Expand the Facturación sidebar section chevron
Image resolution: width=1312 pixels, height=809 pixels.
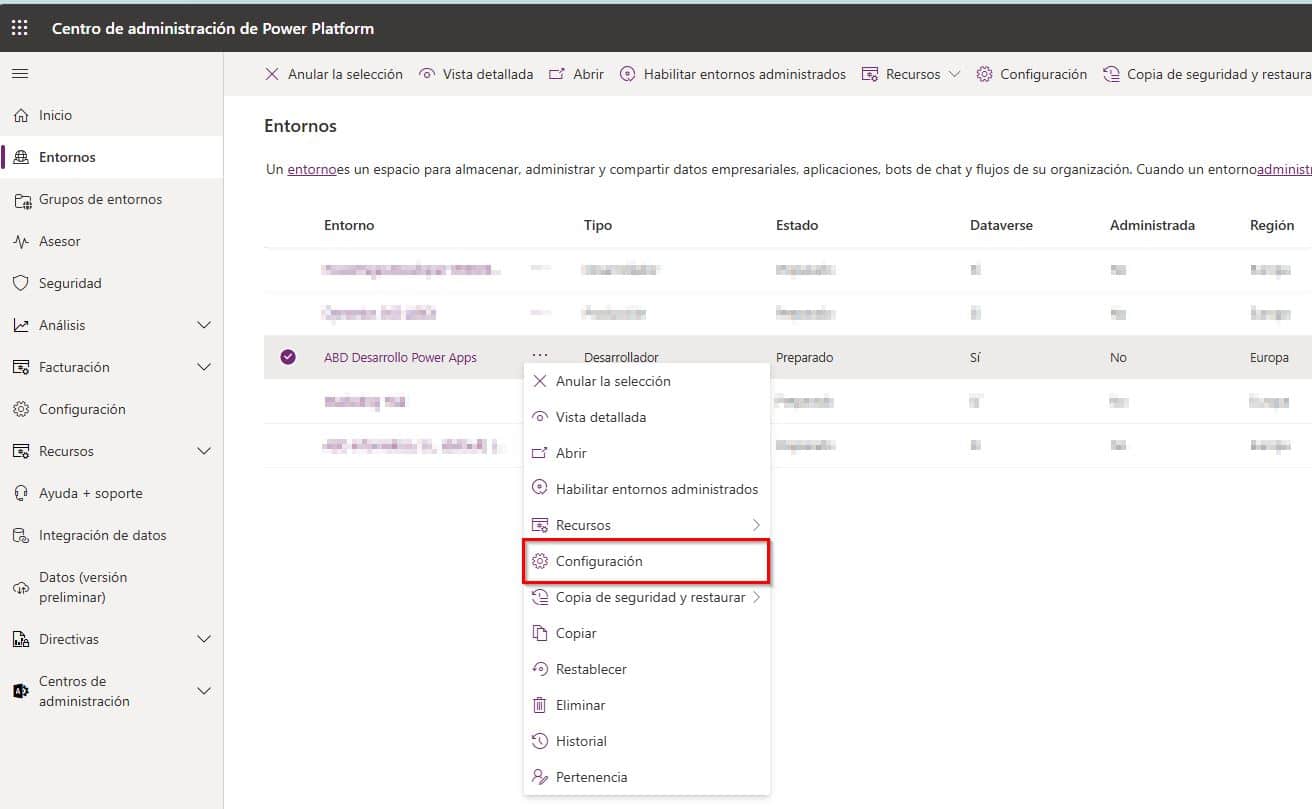[204, 367]
